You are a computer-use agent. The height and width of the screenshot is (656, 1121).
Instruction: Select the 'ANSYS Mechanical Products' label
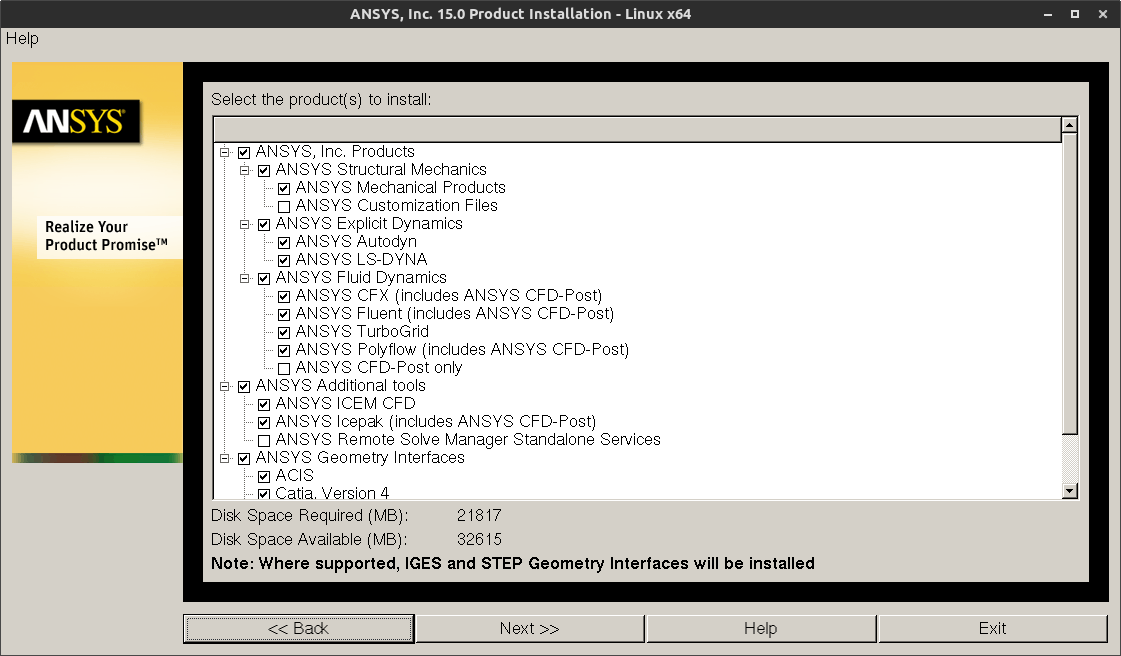400,187
